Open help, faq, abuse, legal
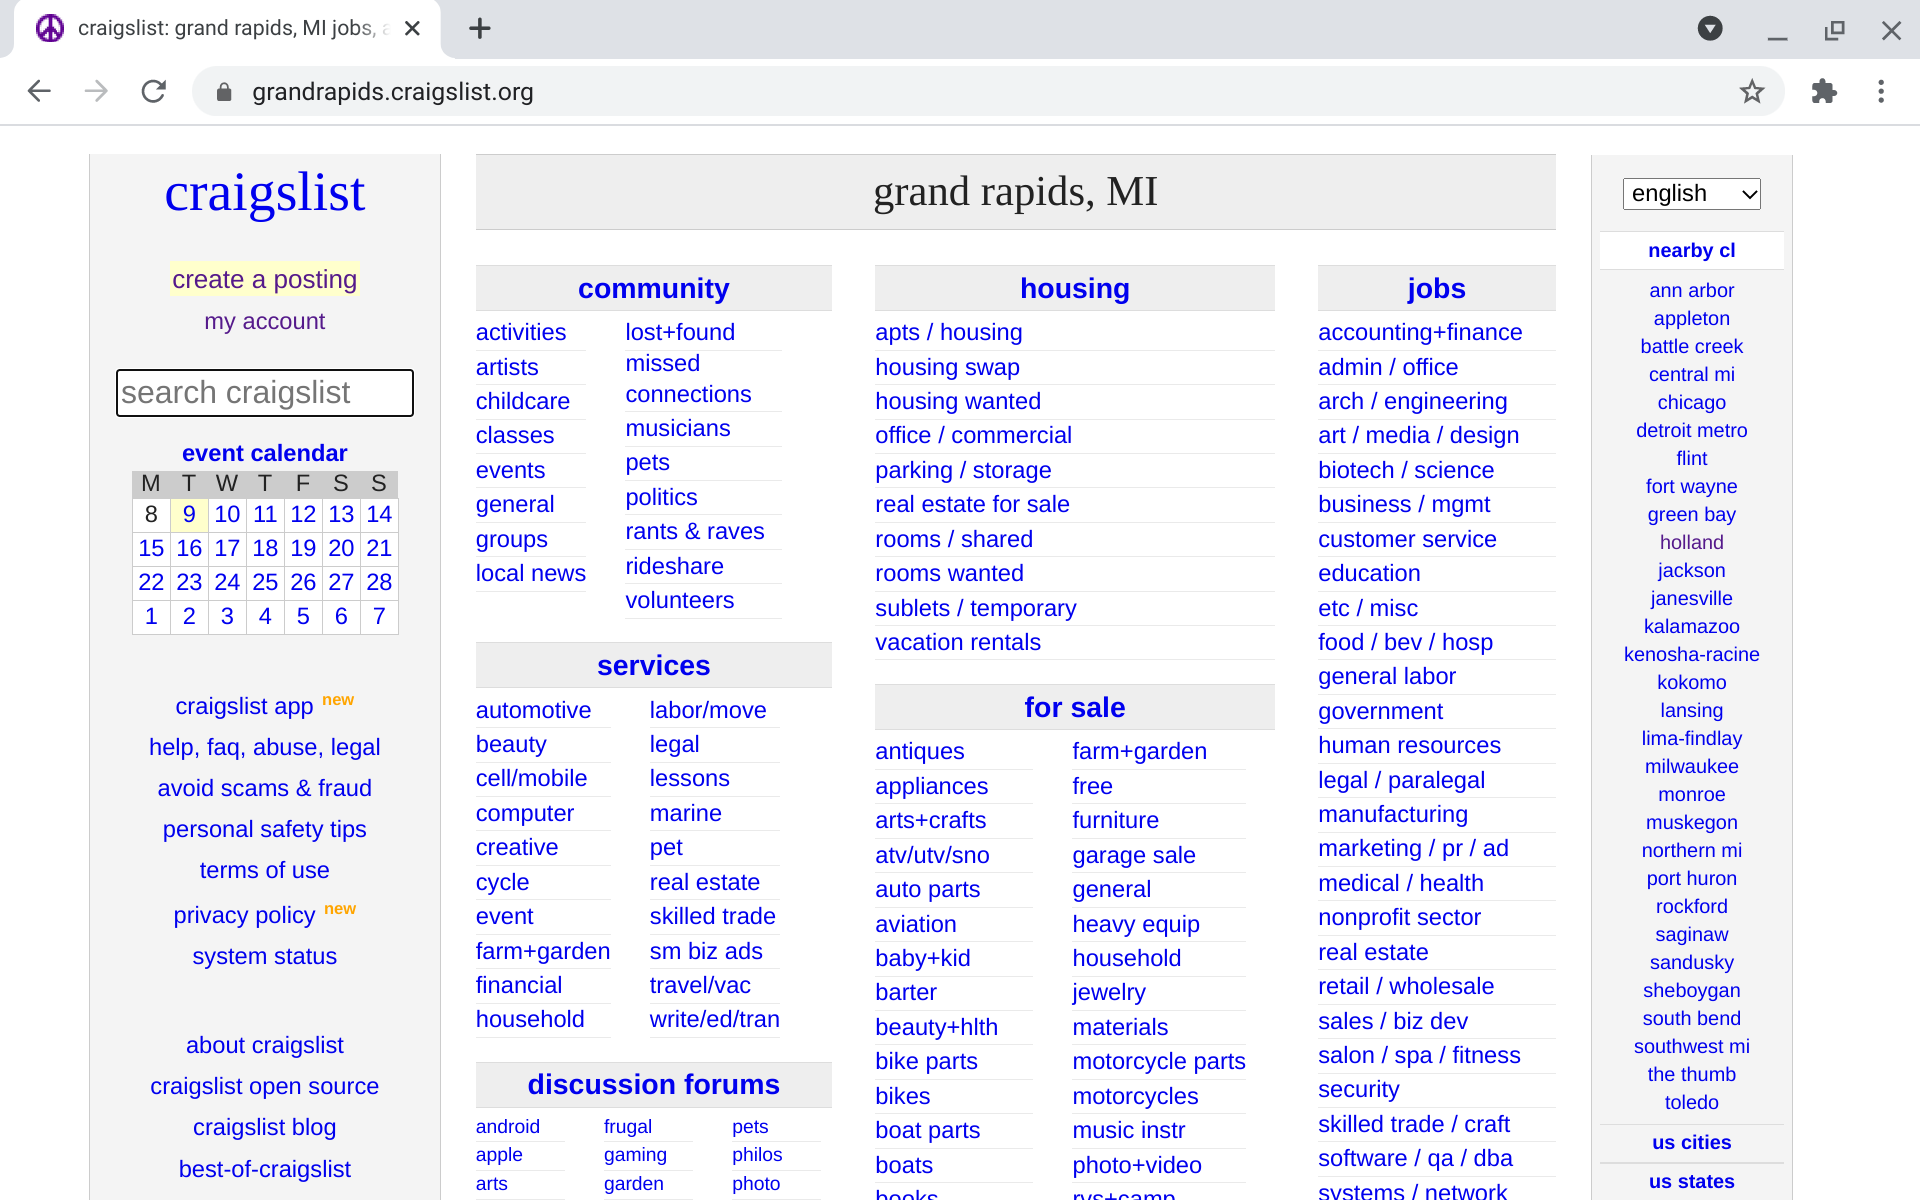Image resolution: width=1920 pixels, height=1200 pixels. [x=264, y=747]
